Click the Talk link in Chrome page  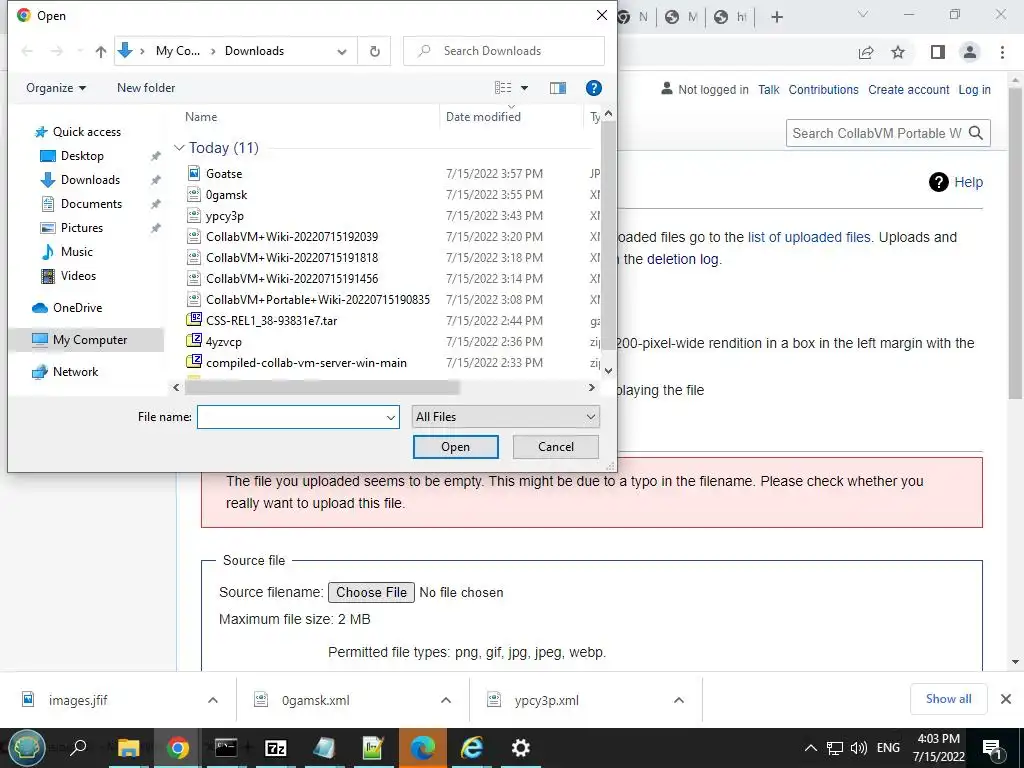pyautogui.click(x=769, y=90)
